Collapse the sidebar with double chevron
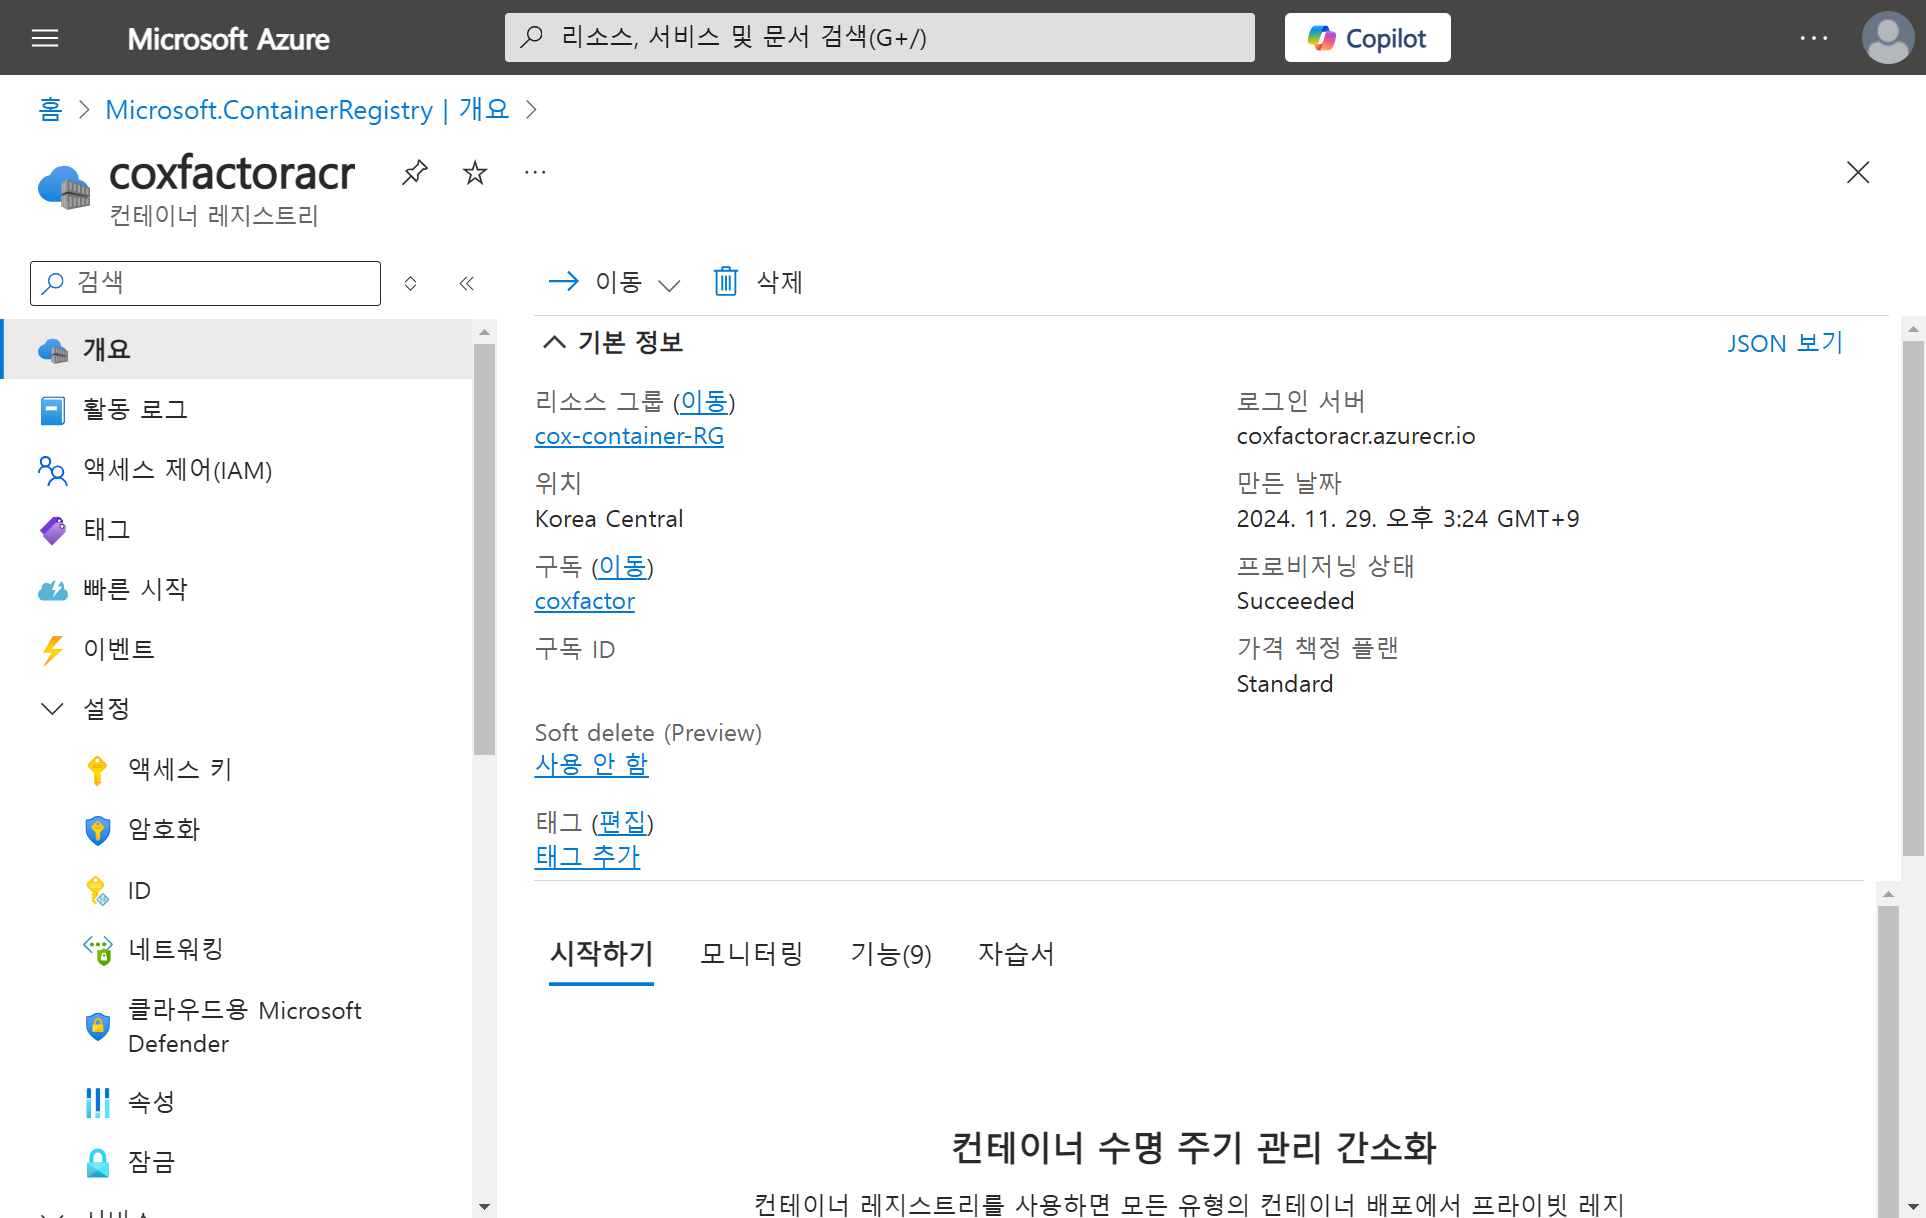Viewport: 1926px width, 1218px height. click(466, 283)
